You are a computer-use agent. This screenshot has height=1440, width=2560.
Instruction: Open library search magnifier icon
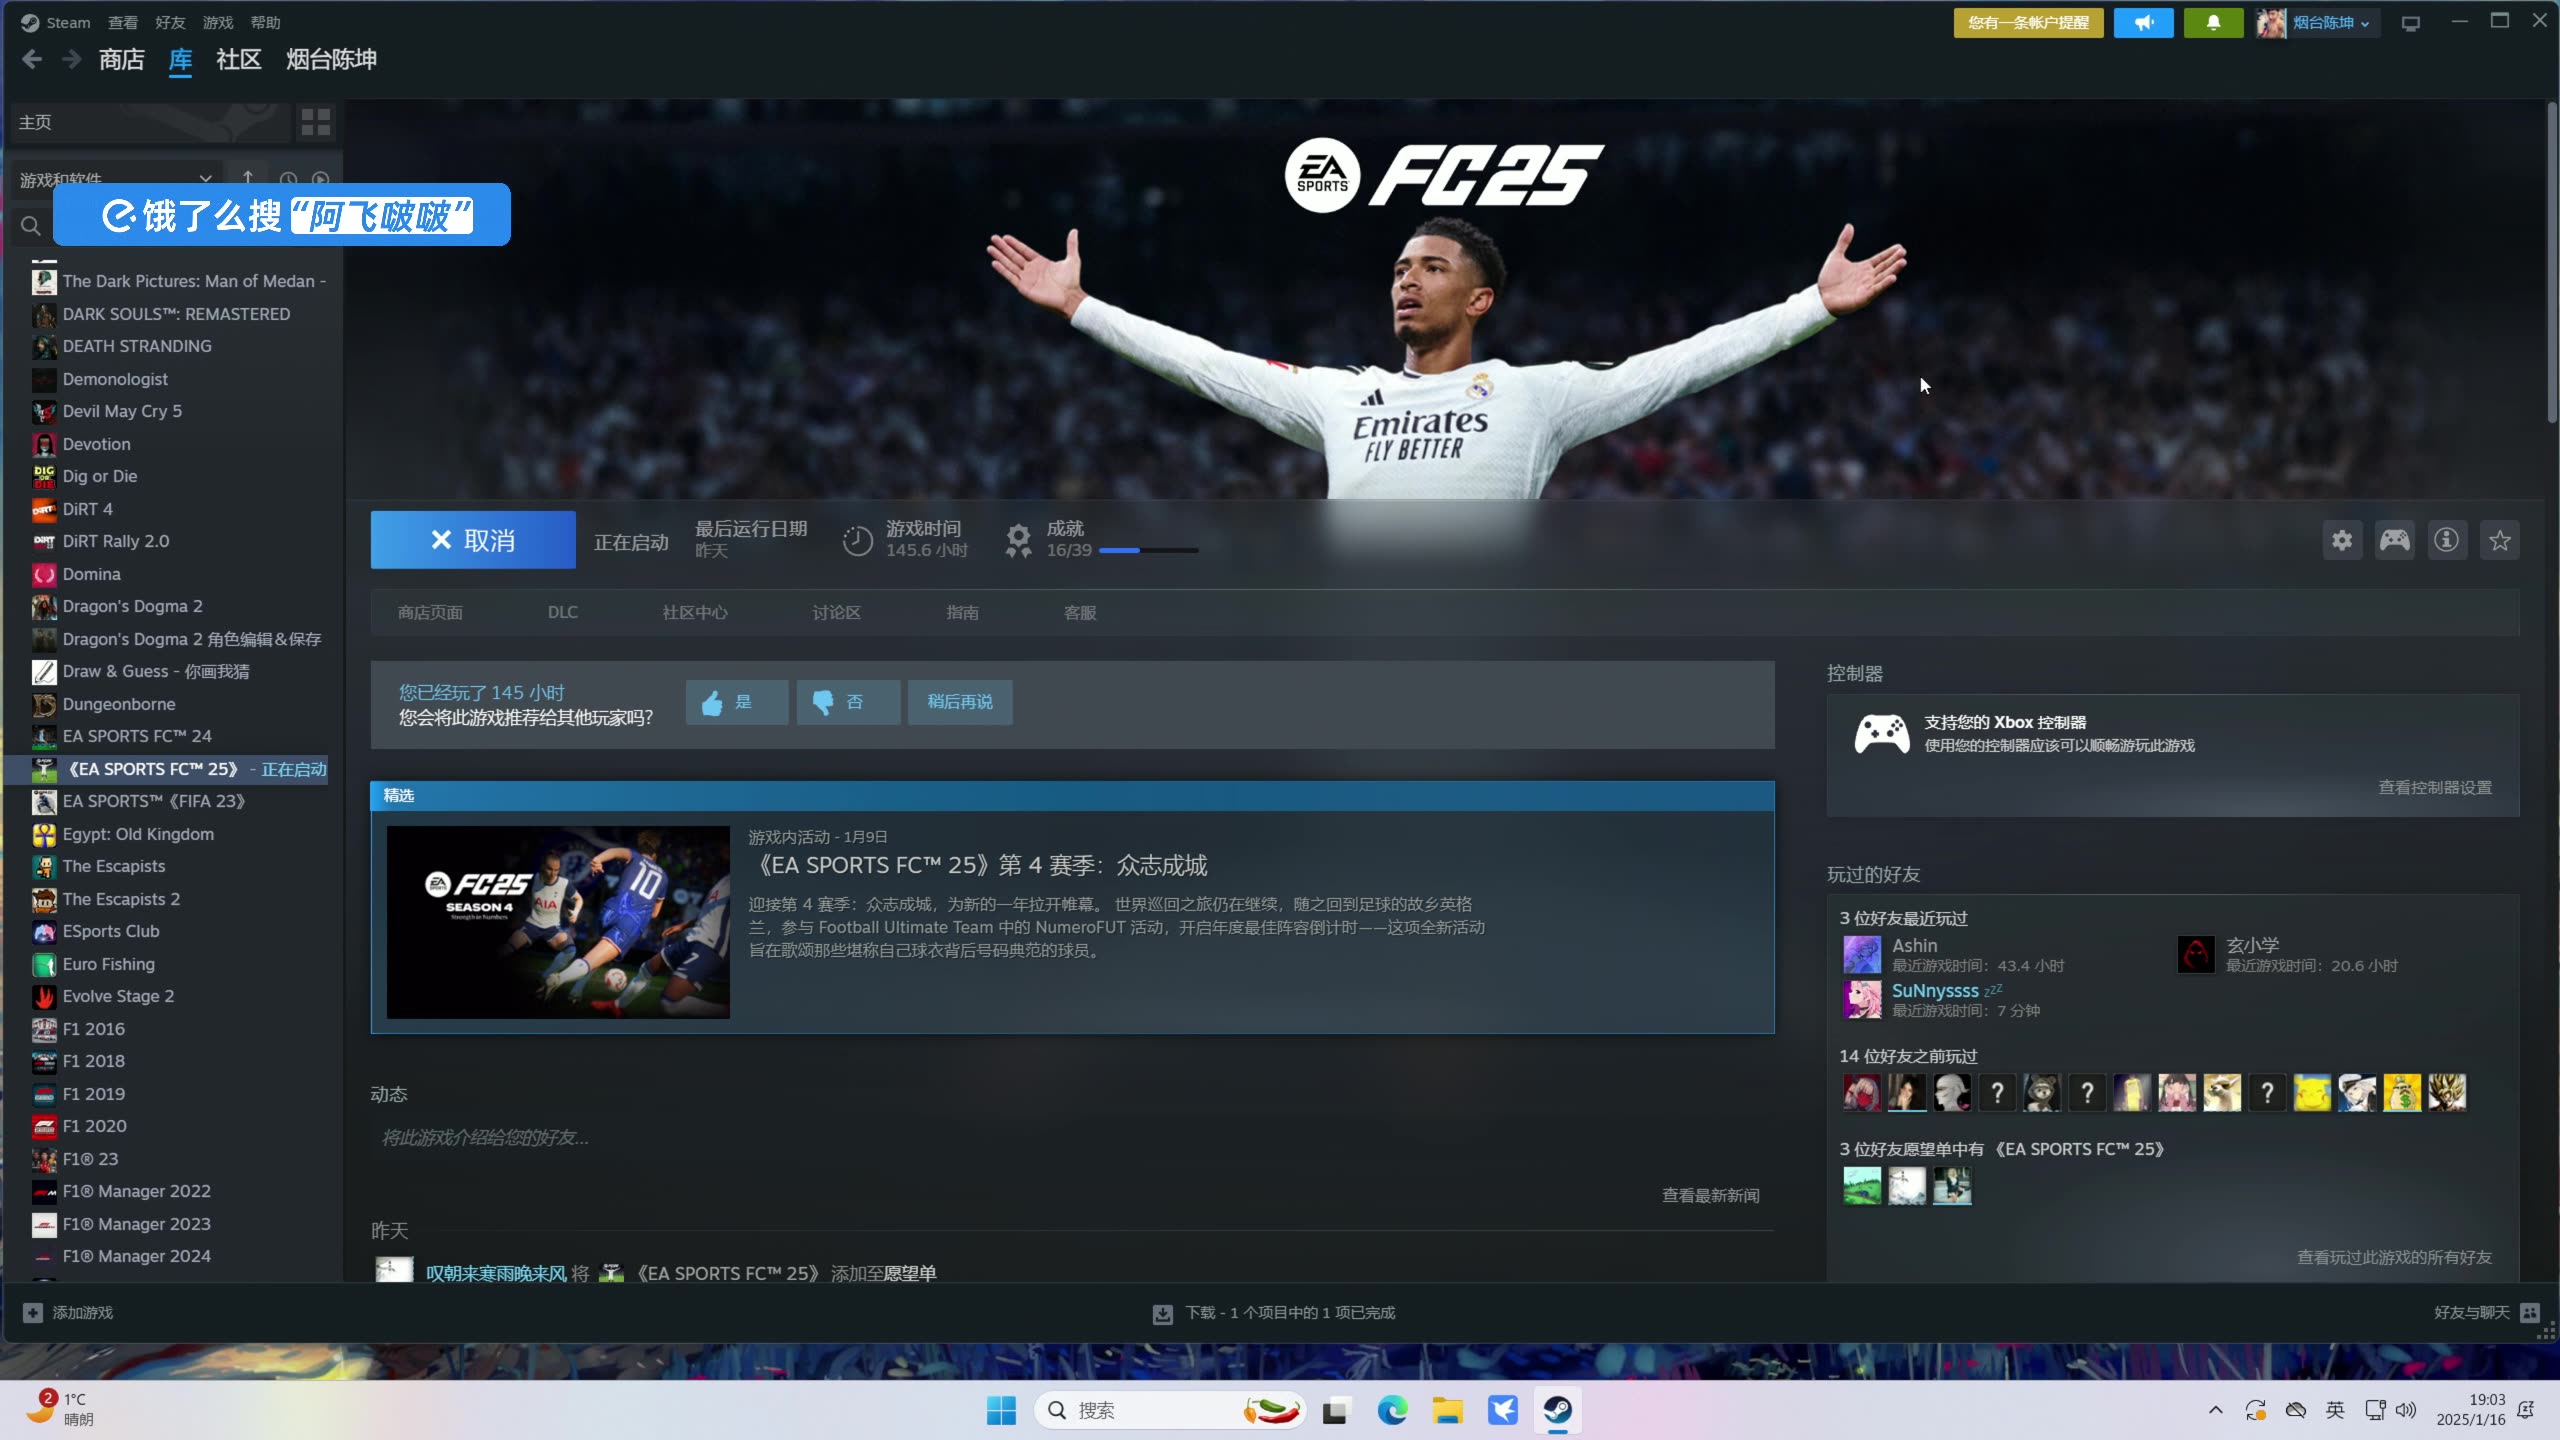point(30,225)
